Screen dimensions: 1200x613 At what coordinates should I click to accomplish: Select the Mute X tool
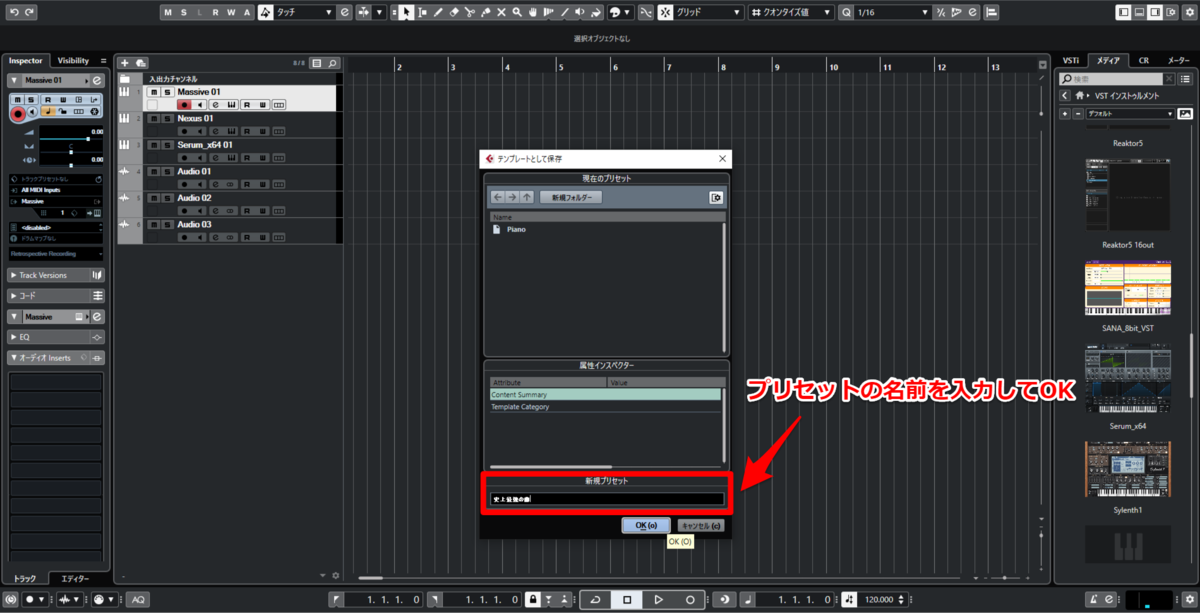502,12
